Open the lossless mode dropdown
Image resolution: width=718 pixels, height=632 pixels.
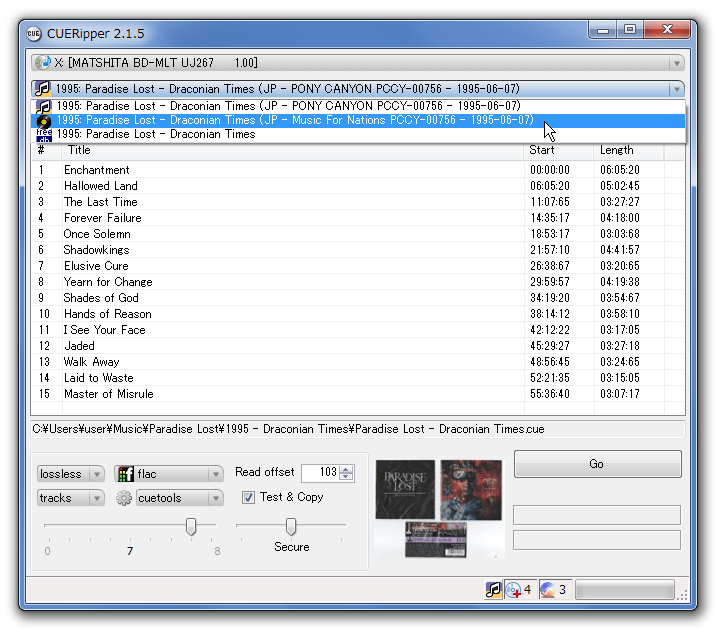point(71,474)
